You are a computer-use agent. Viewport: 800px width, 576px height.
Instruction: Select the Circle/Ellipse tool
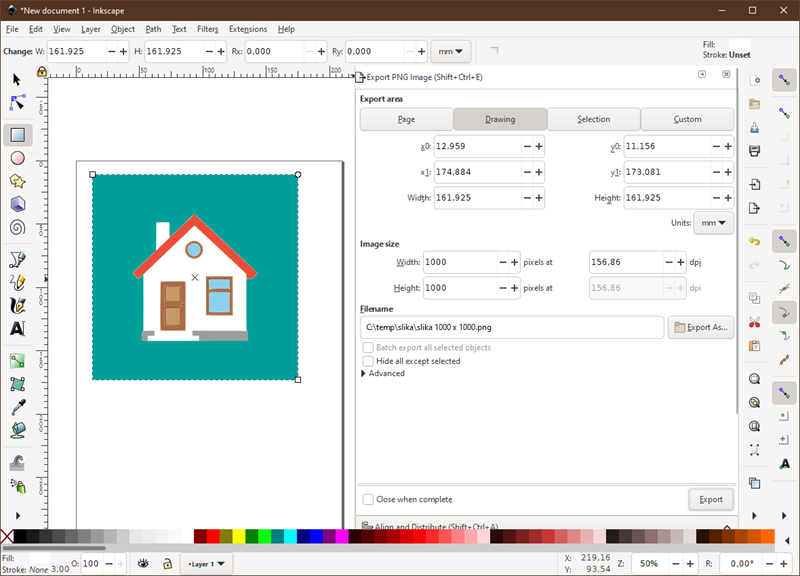click(x=17, y=158)
